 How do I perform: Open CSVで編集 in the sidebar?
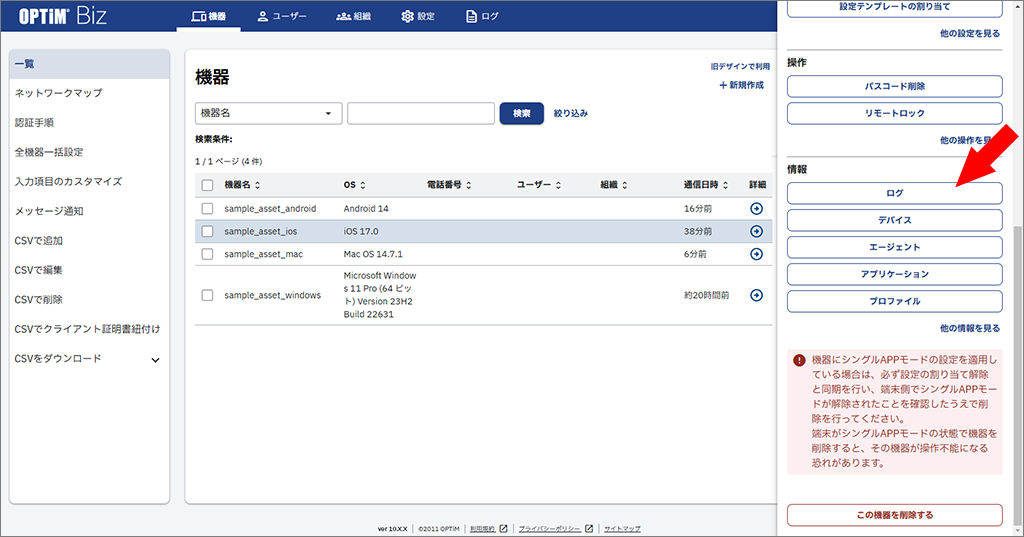(39, 270)
